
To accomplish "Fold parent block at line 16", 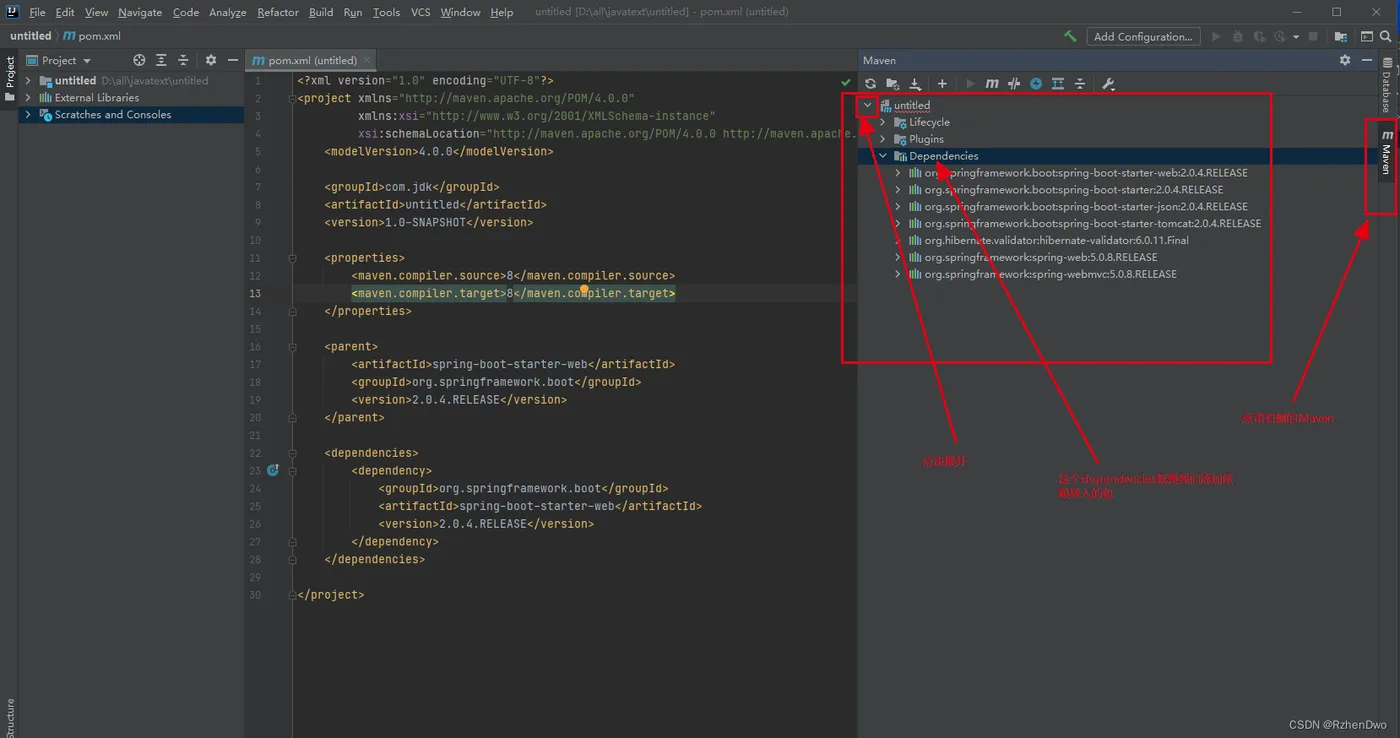I will pos(292,347).
